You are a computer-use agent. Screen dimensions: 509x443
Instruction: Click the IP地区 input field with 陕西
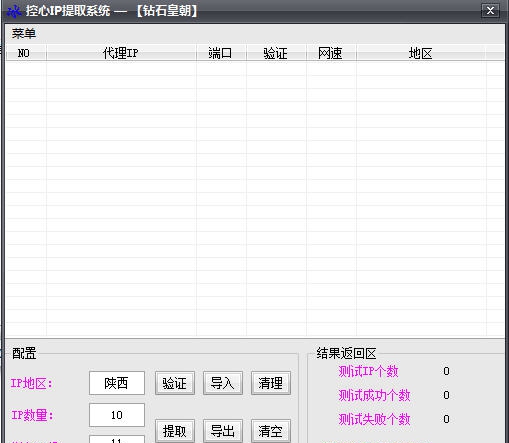click(x=117, y=383)
